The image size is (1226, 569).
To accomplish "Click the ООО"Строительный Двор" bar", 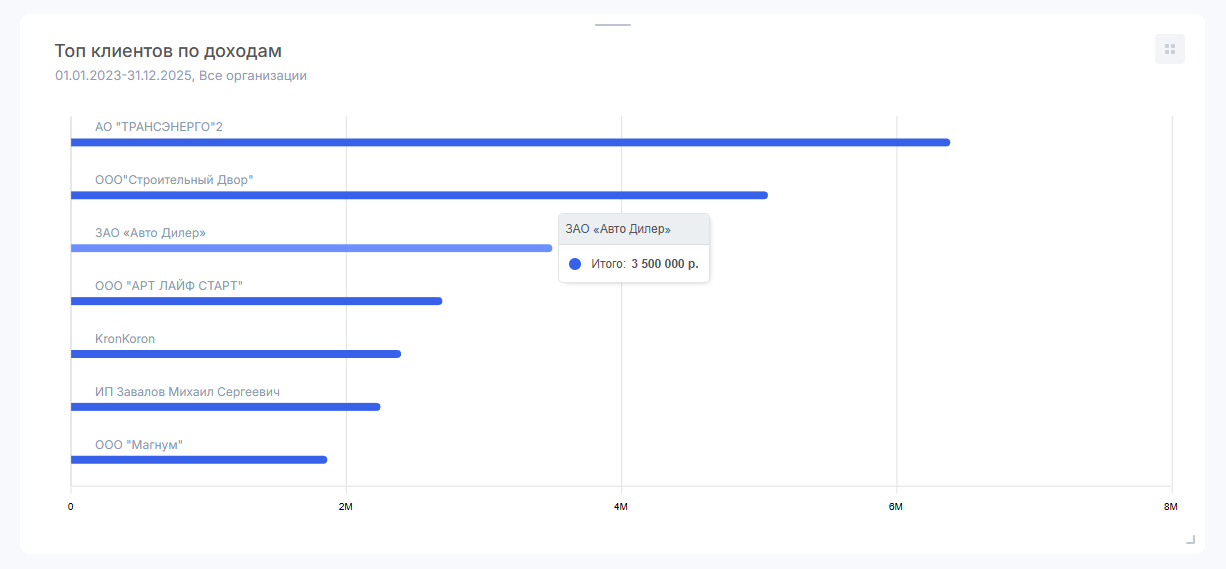I will (419, 195).
